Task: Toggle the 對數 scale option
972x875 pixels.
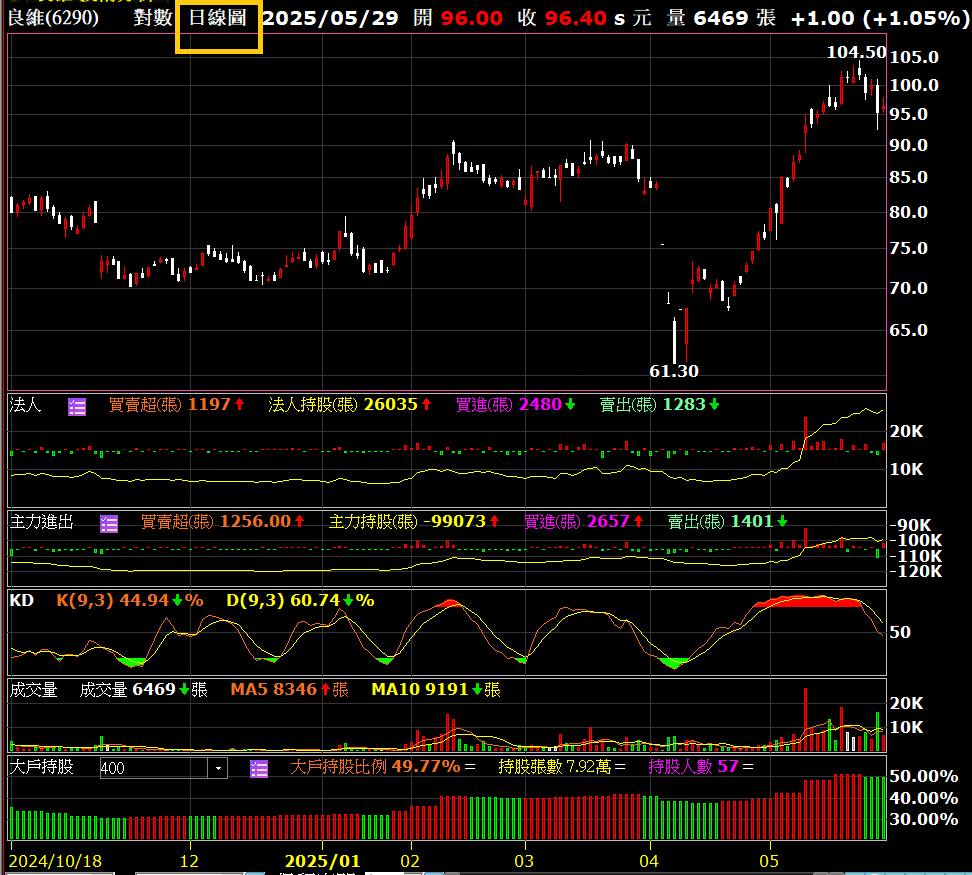Action: click(x=152, y=17)
